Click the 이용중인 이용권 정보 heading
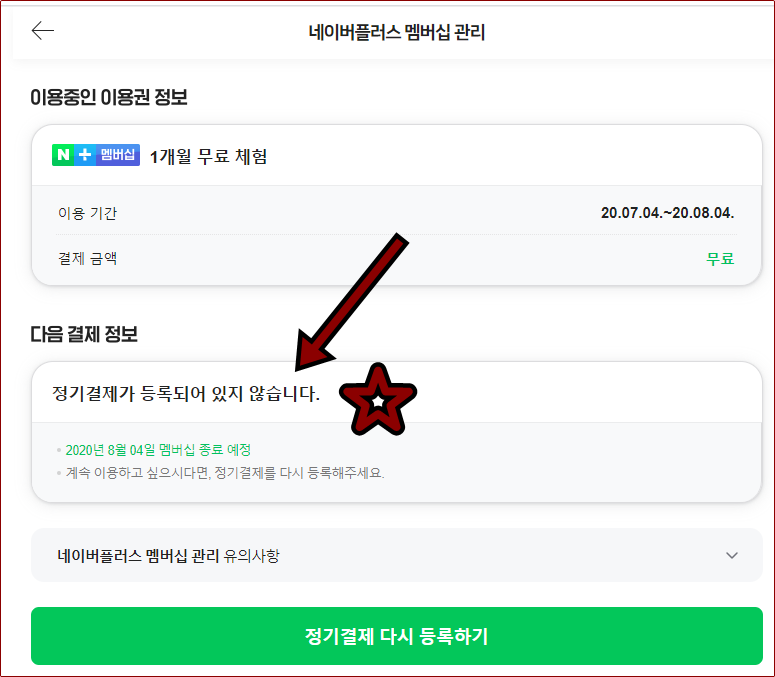The image size is (775, 677). coord(109,97)
